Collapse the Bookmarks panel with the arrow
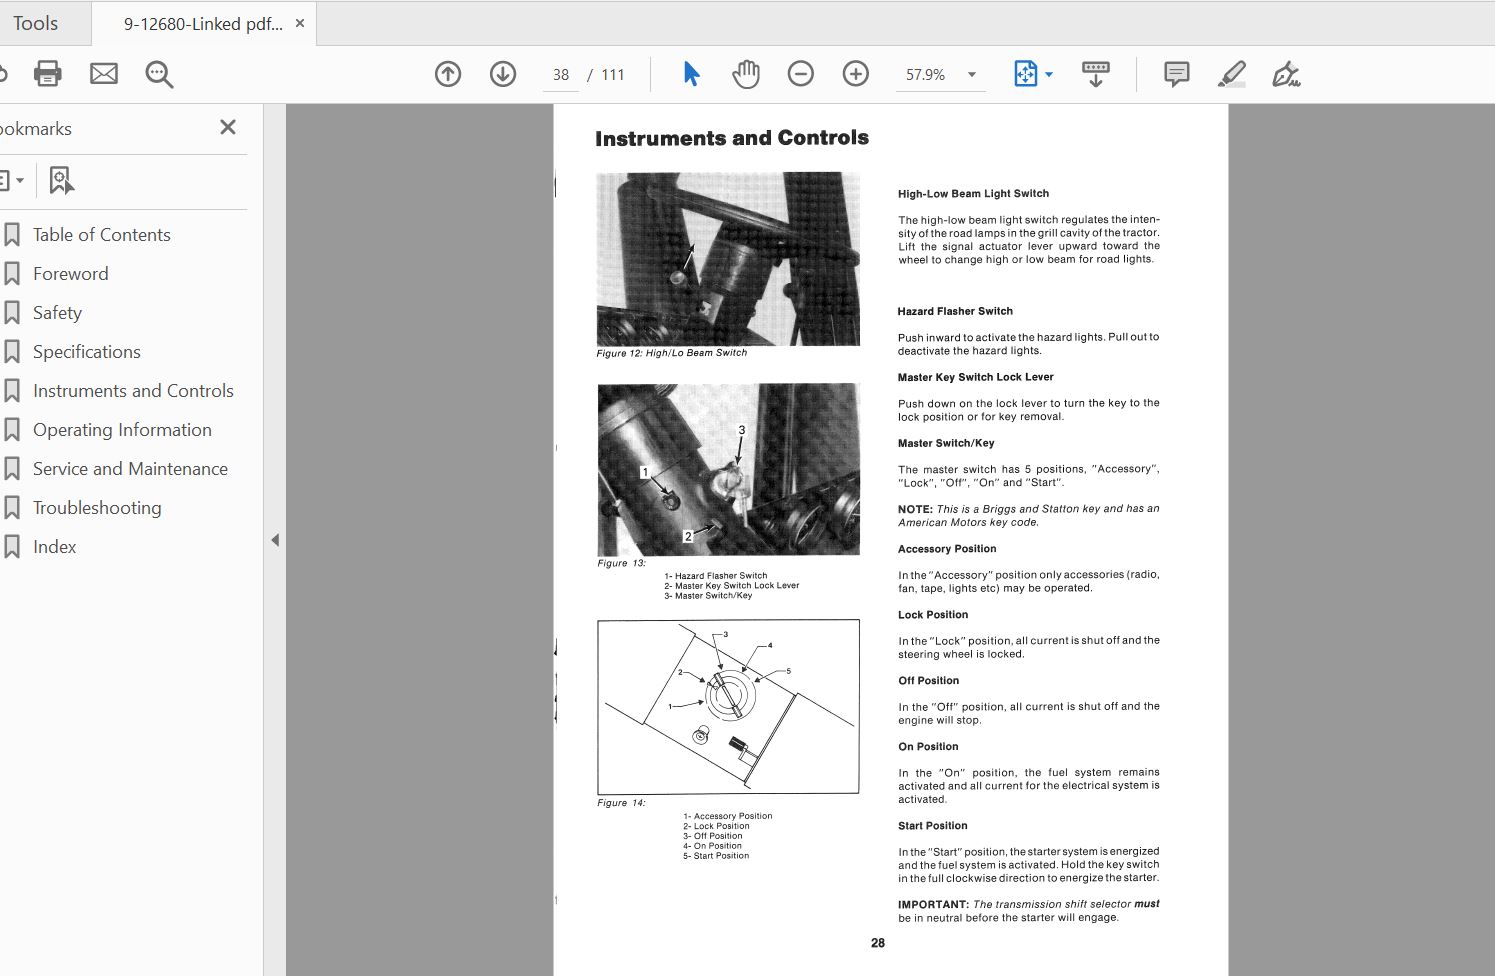Screen dimensions: 1495x976 click(x=275, y=538)
